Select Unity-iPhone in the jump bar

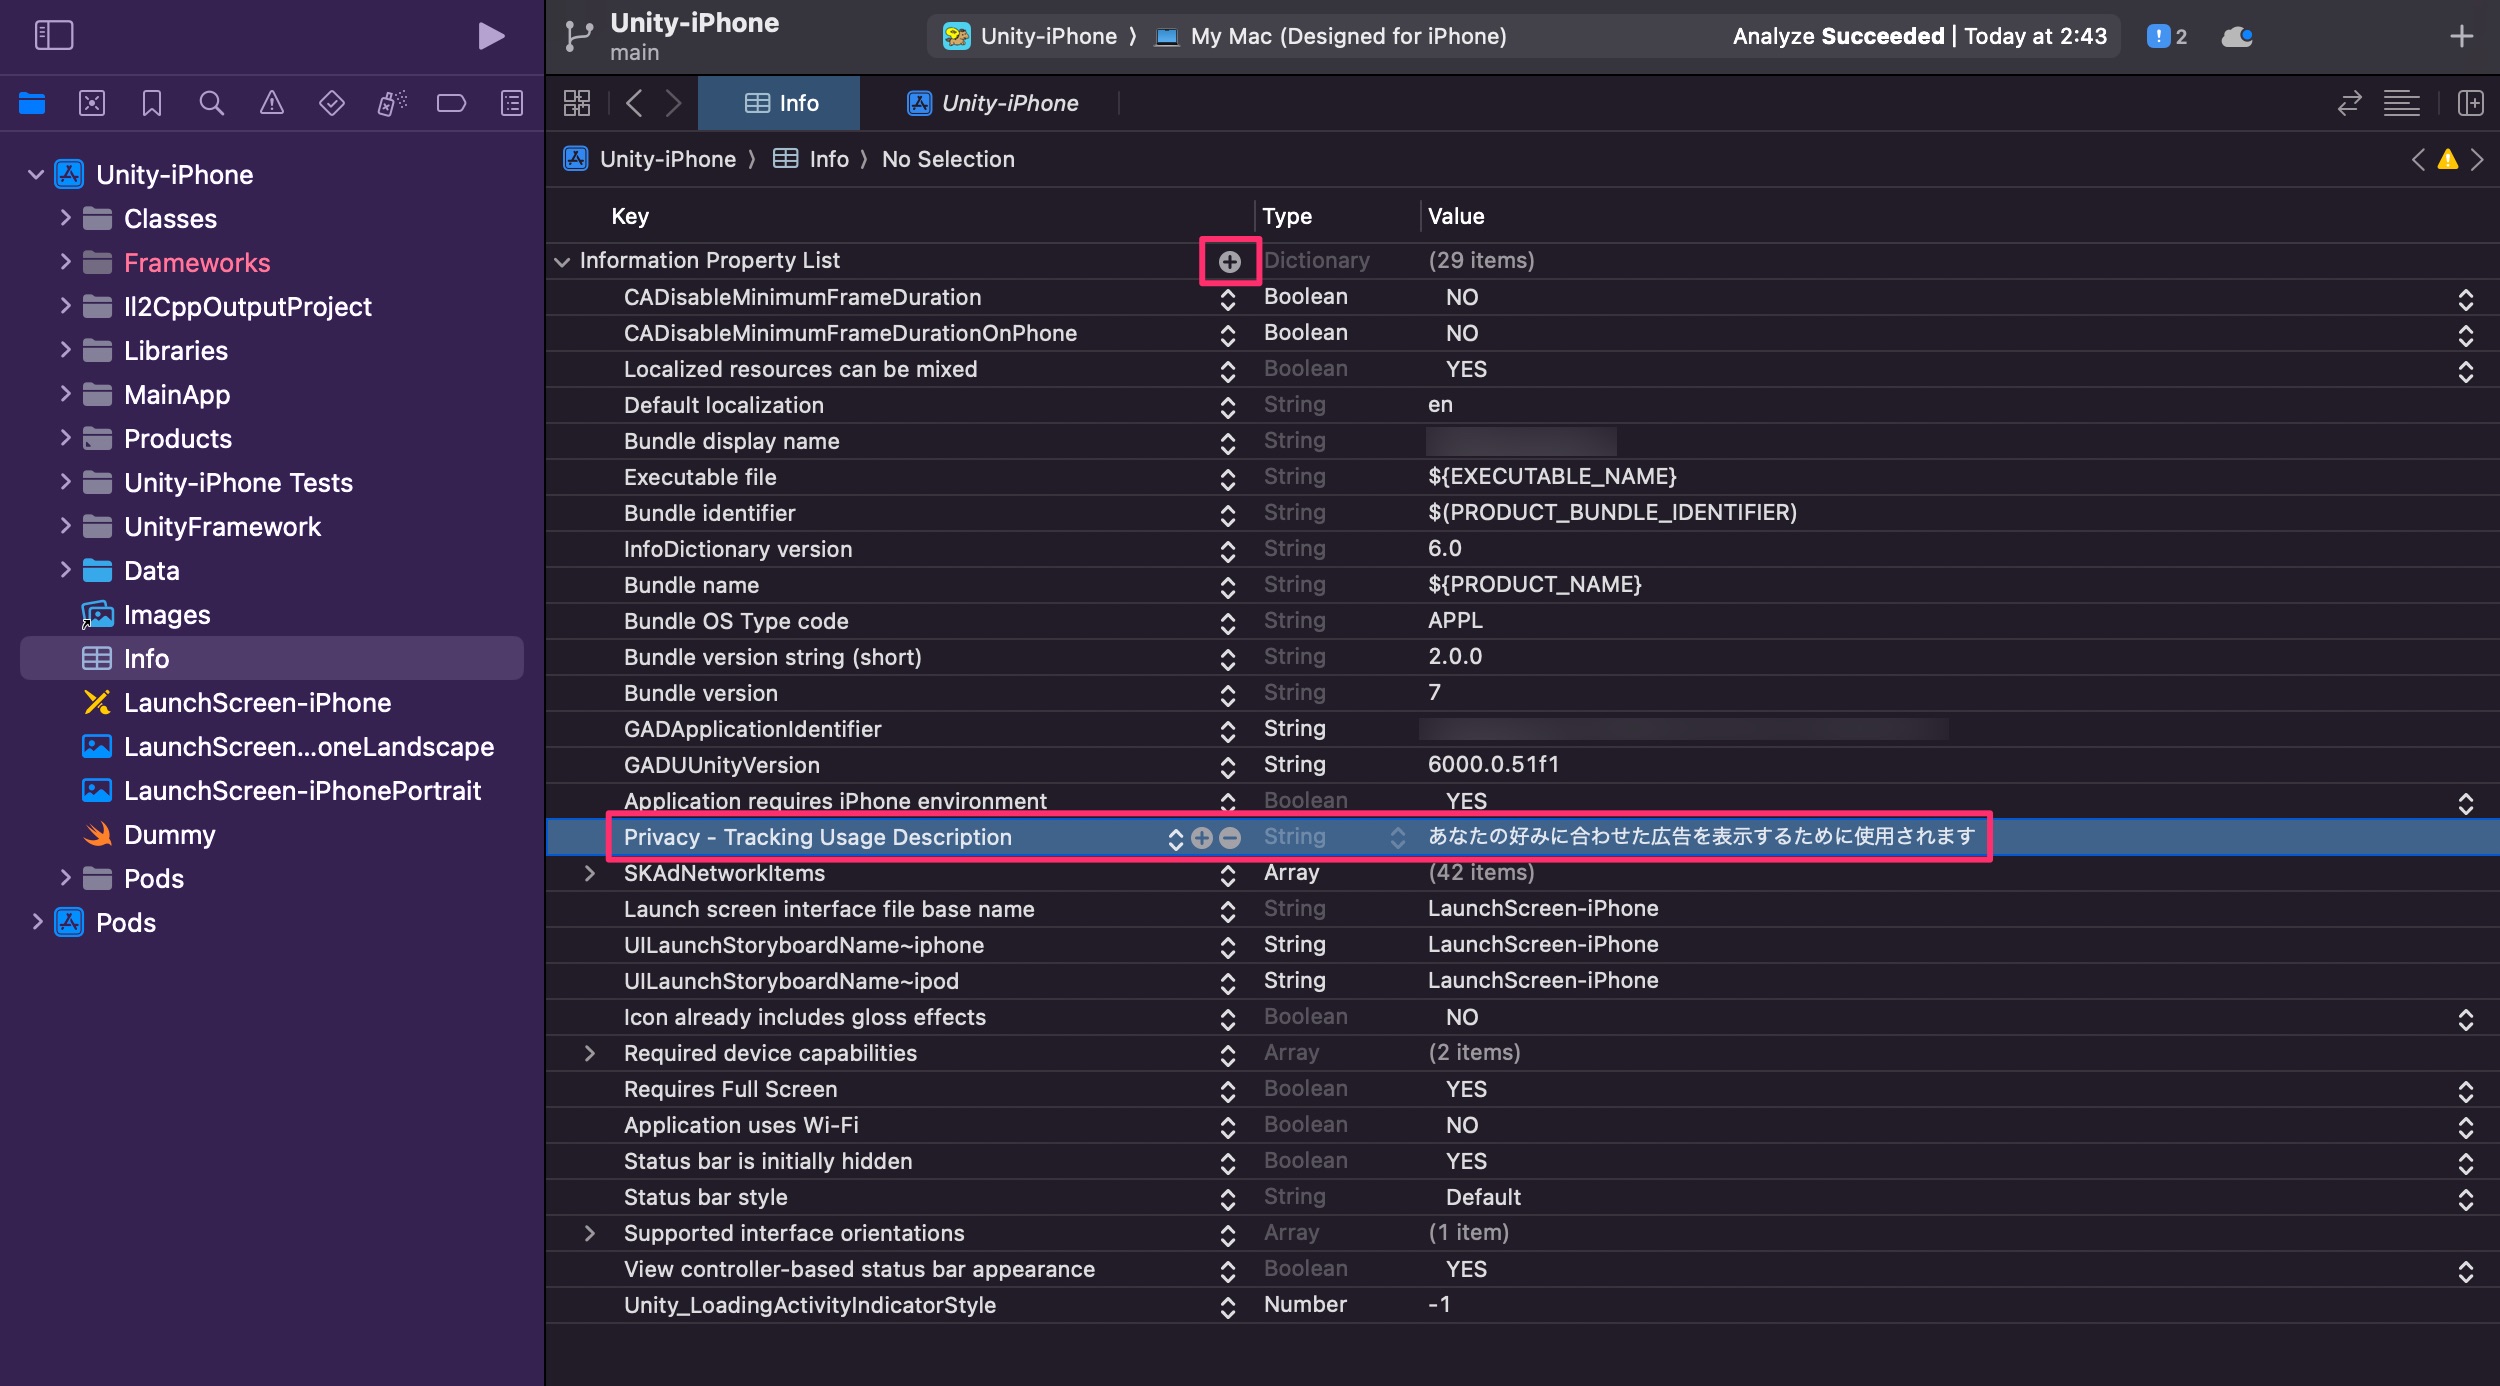(650, 159)
